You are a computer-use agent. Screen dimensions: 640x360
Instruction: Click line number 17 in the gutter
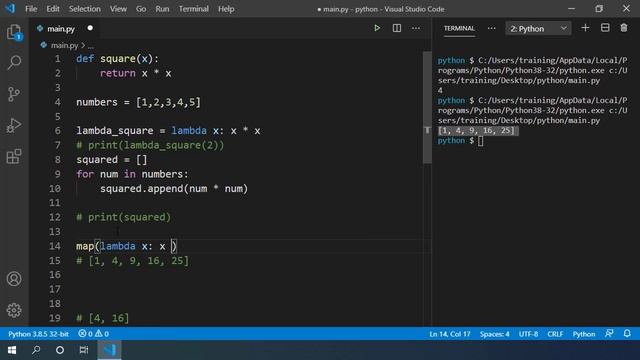pos(55,289)
